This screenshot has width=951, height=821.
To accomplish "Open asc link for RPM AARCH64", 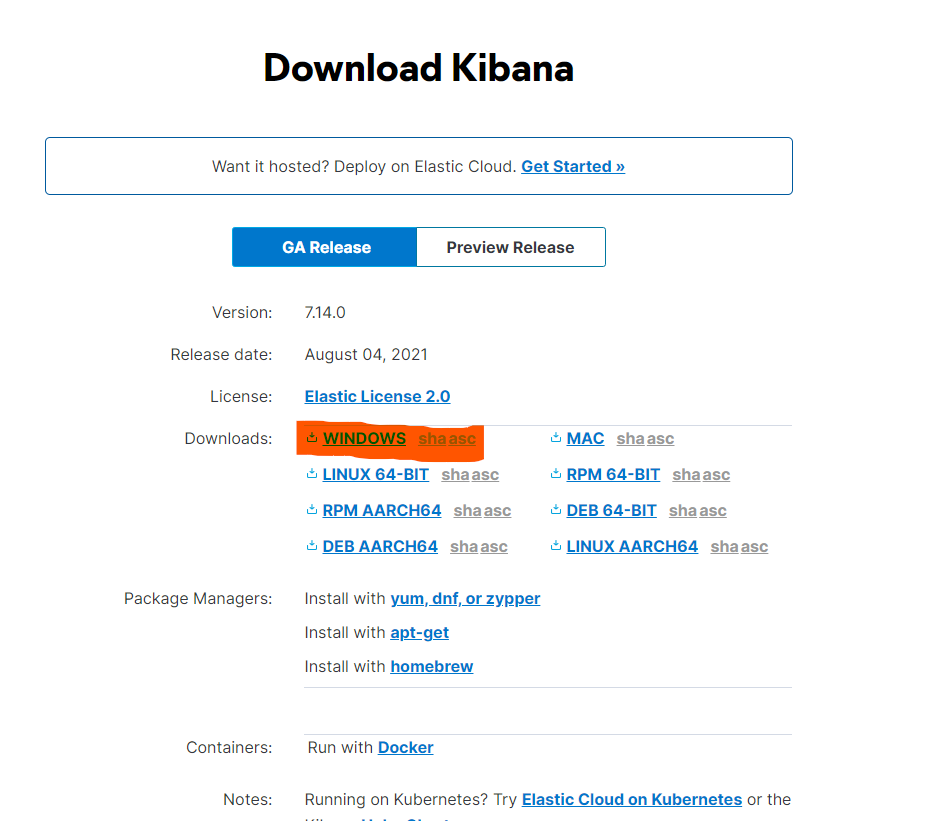I will click(497, 511).
